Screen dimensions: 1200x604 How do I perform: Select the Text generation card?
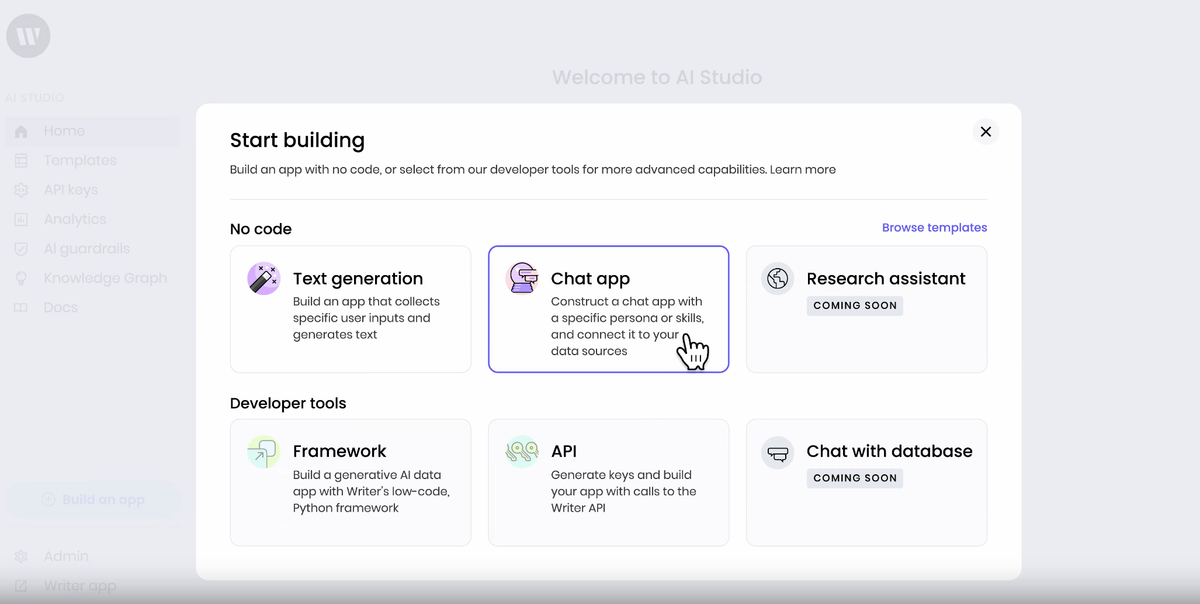350,310
